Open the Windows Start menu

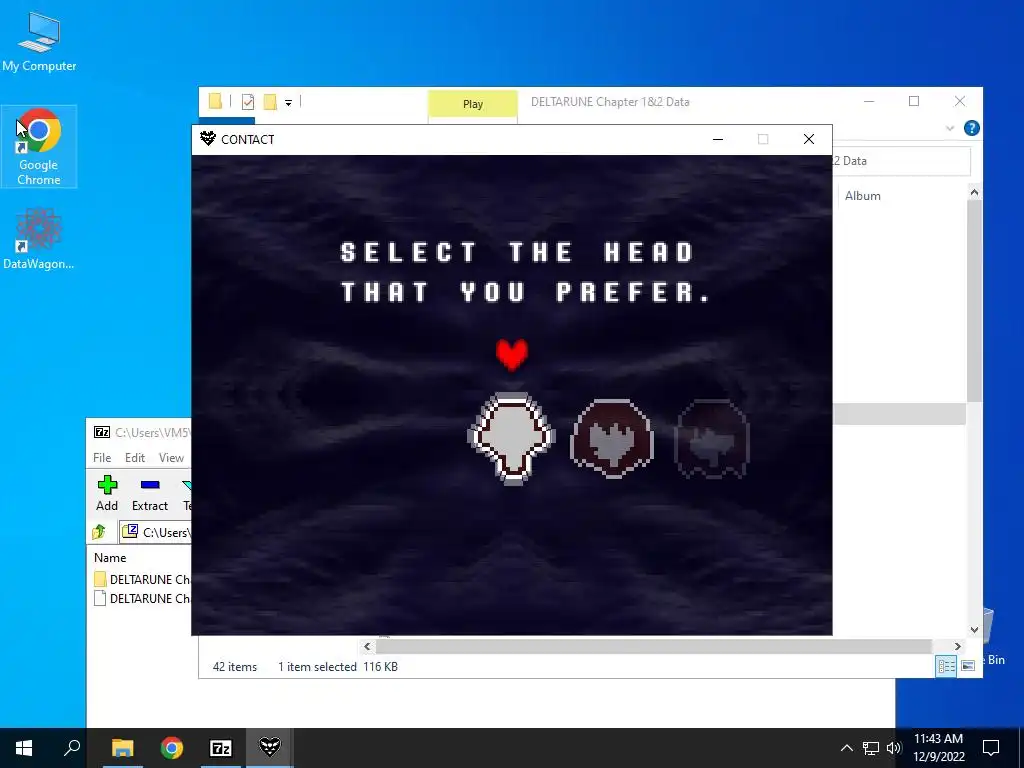pyautogui.click(x=24, y=748)
